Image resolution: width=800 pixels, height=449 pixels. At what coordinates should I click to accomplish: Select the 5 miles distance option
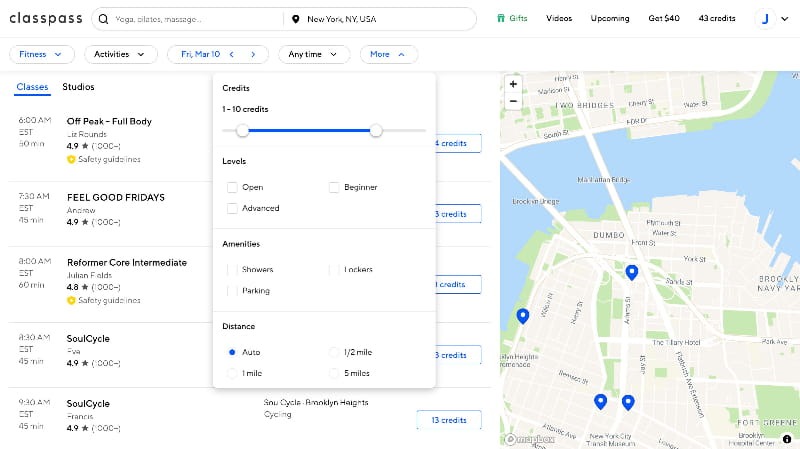334,373
